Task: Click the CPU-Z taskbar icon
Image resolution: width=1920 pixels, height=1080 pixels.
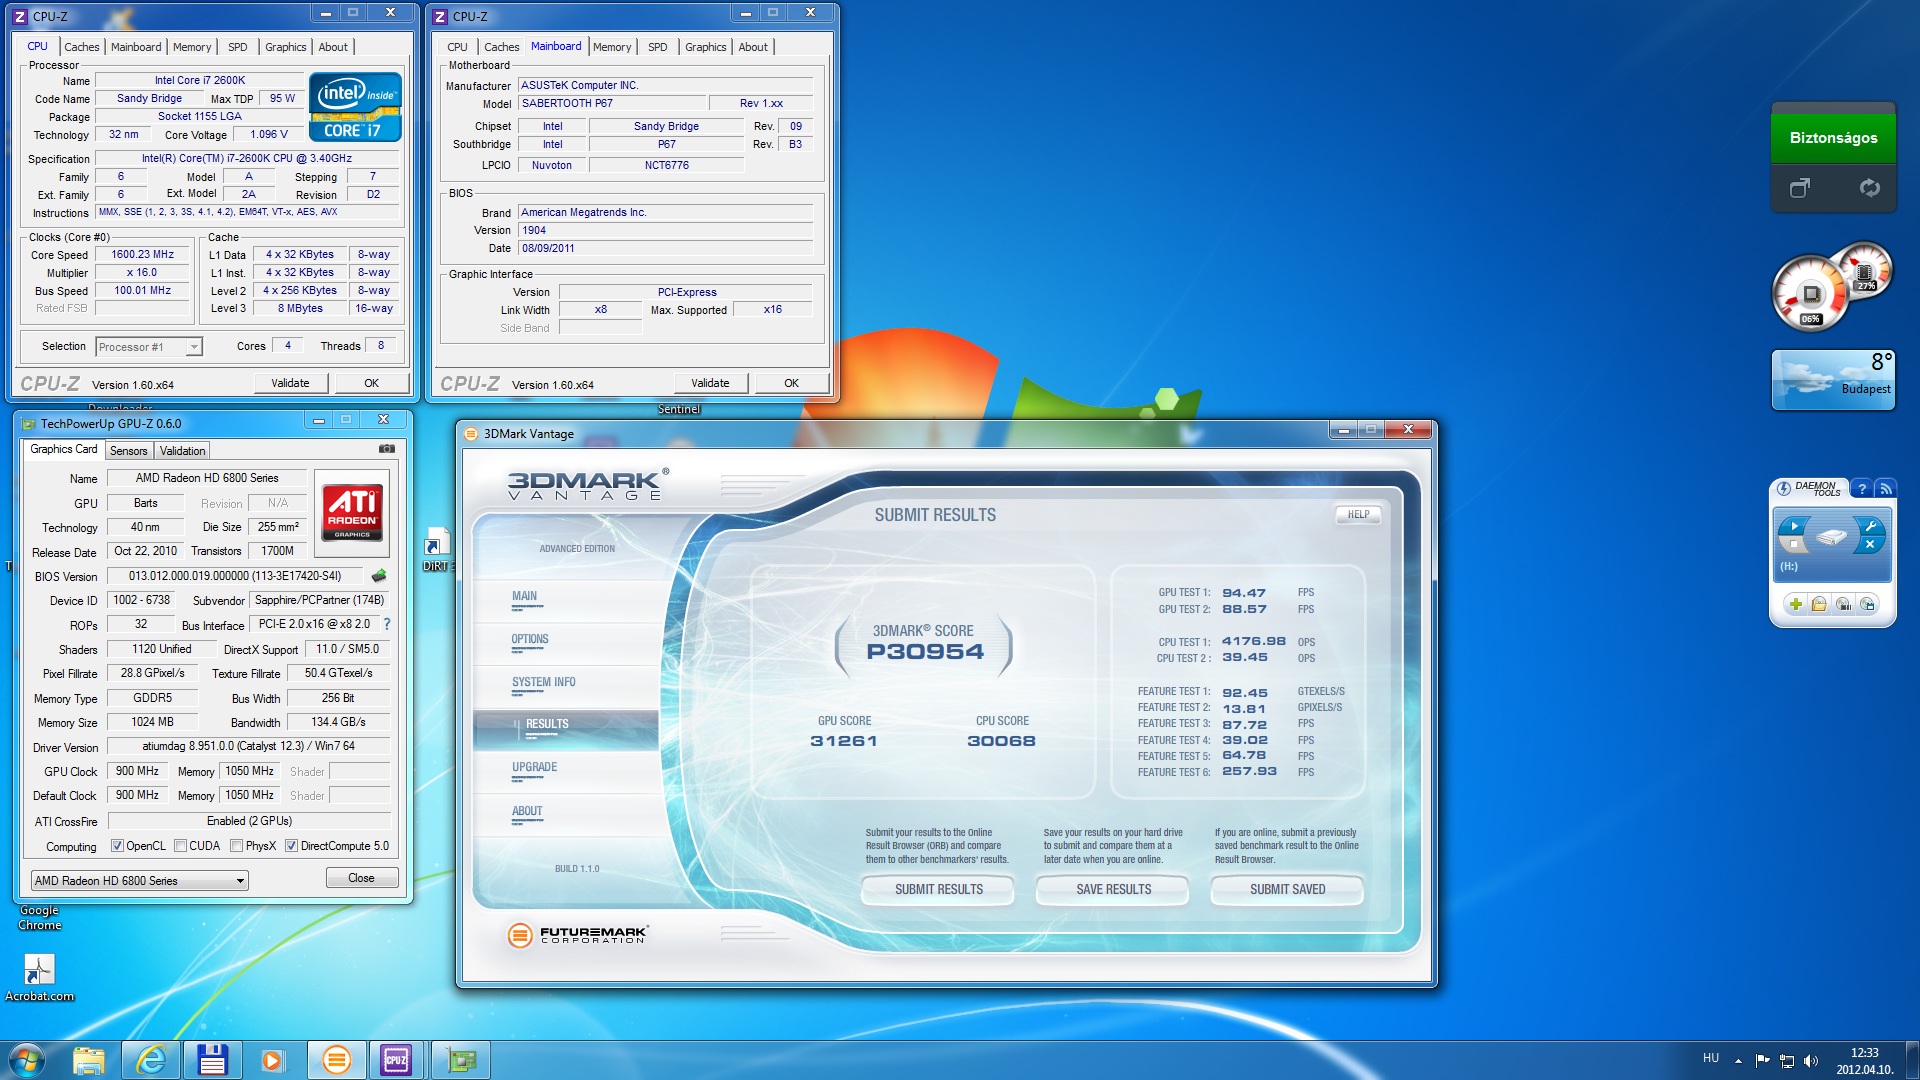Action: (396, 1060)
